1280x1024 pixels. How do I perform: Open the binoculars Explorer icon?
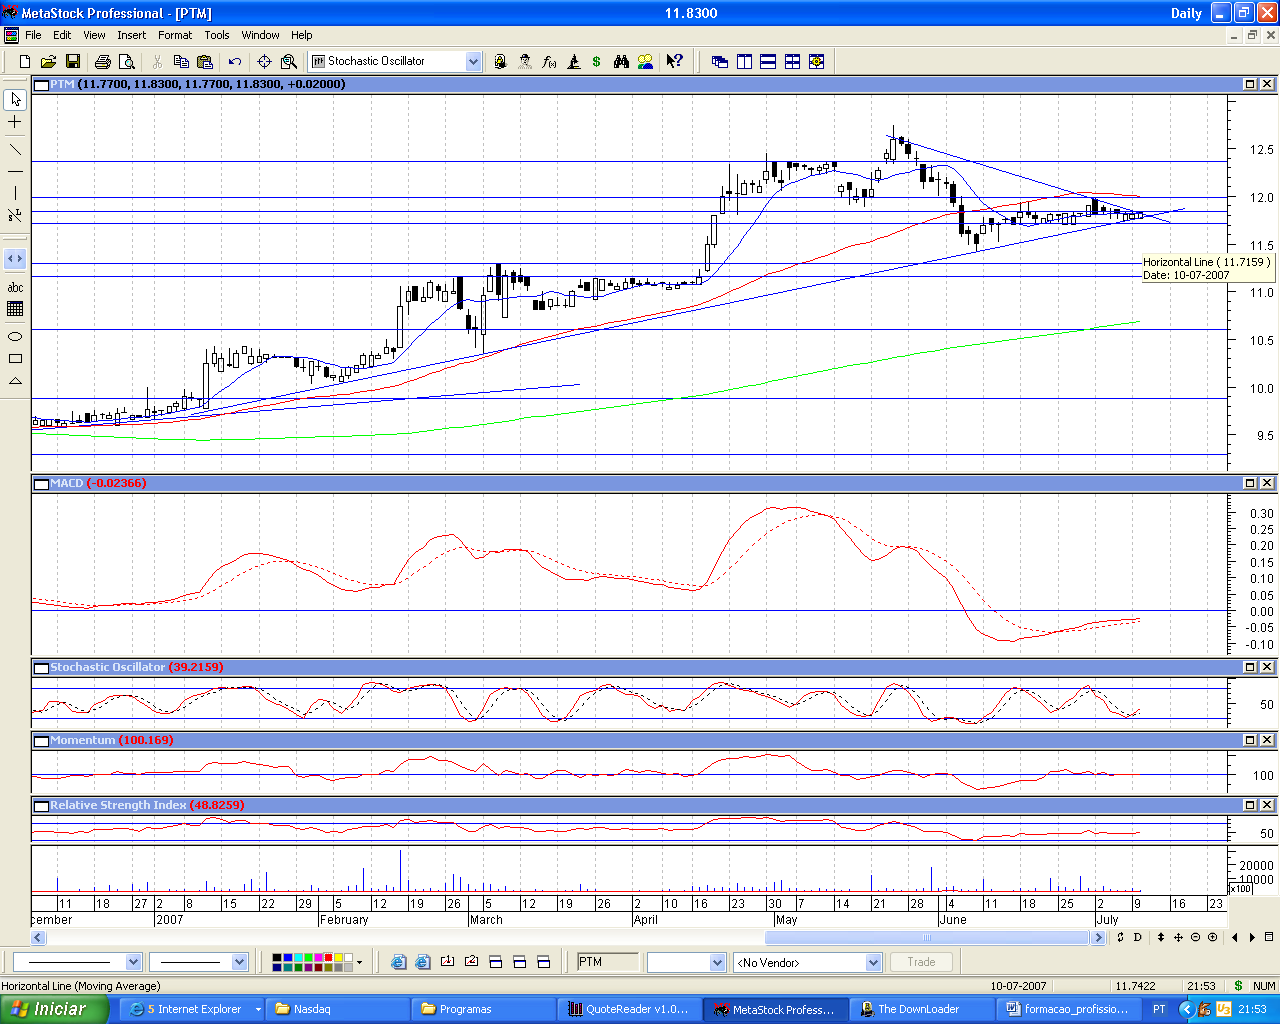[621, 62]
